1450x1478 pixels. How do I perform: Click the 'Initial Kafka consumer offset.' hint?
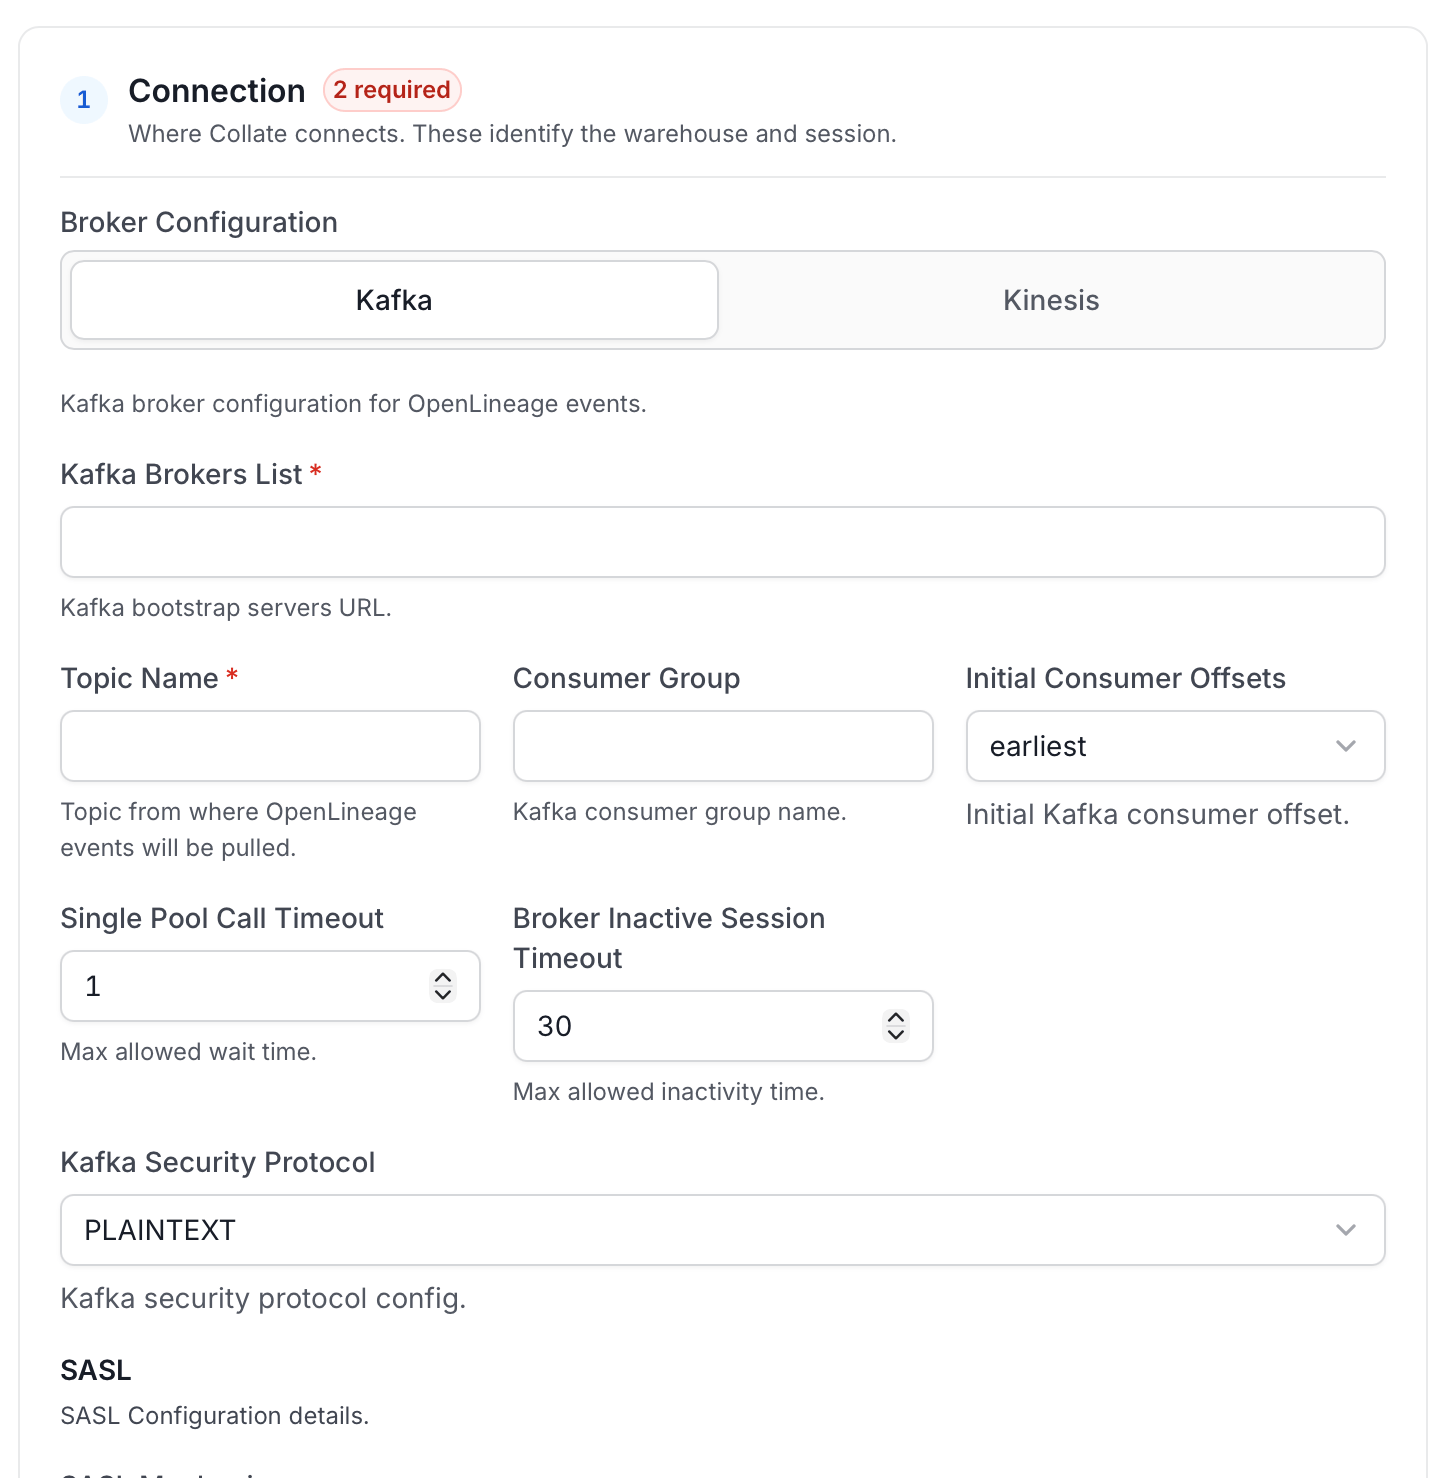point(1158,815)
